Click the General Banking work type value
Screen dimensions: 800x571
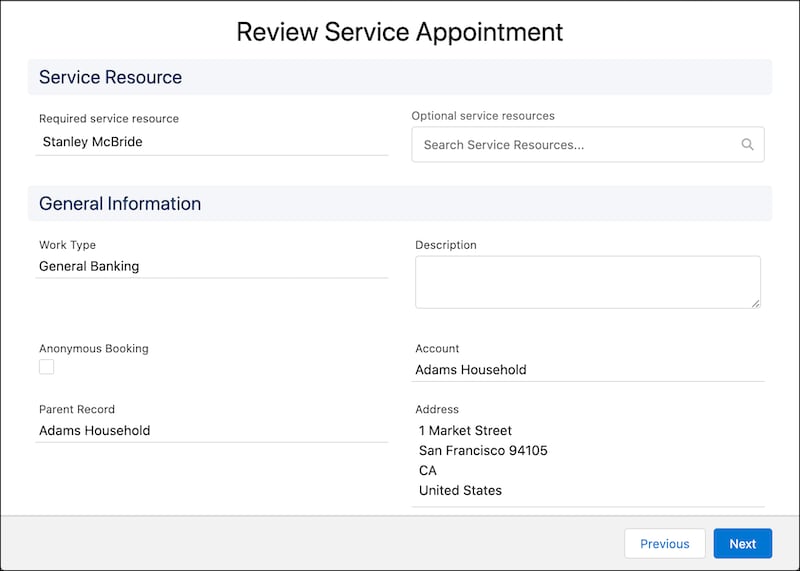[89, 266]
